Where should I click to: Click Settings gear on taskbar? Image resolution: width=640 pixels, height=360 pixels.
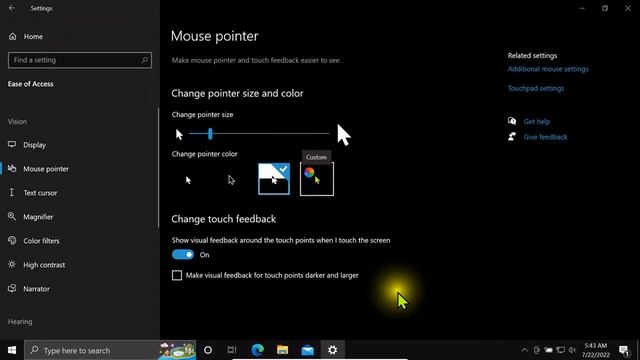[333, 350]
